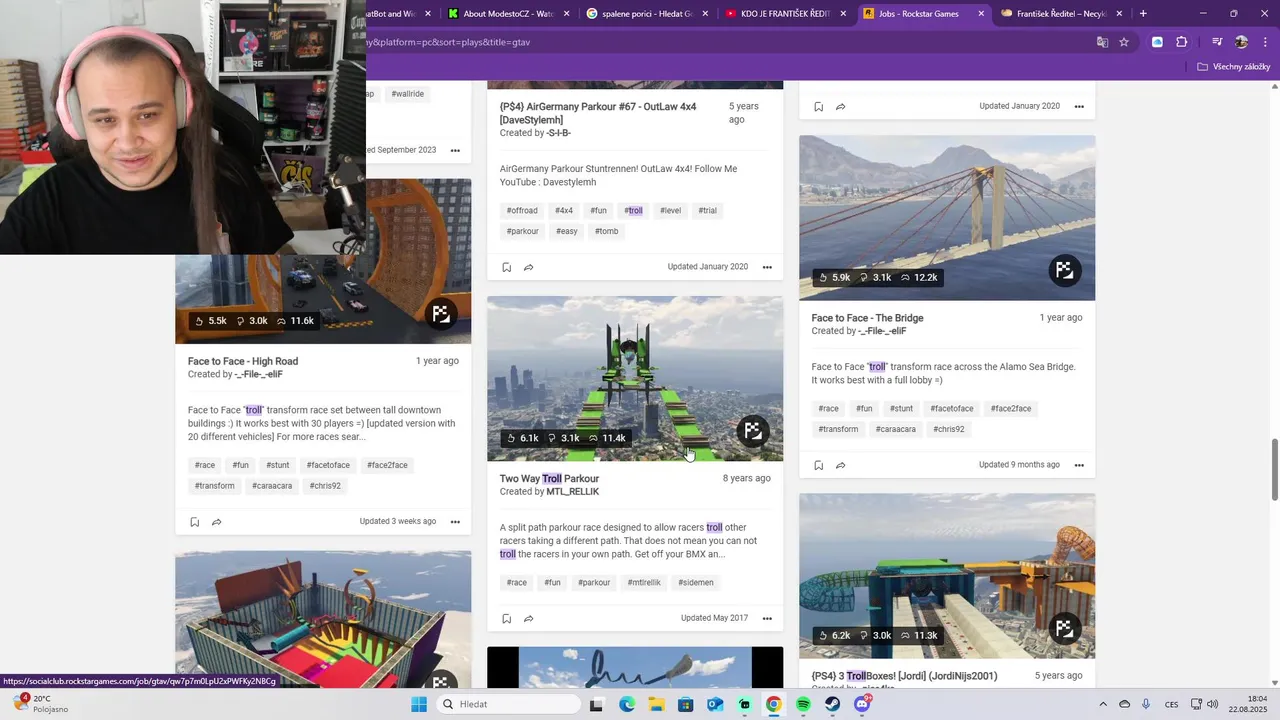This screenshot has width=1280, height=720.
Task: Visit creator MTL_RELLIK profile
Action: tap(573, 492)
